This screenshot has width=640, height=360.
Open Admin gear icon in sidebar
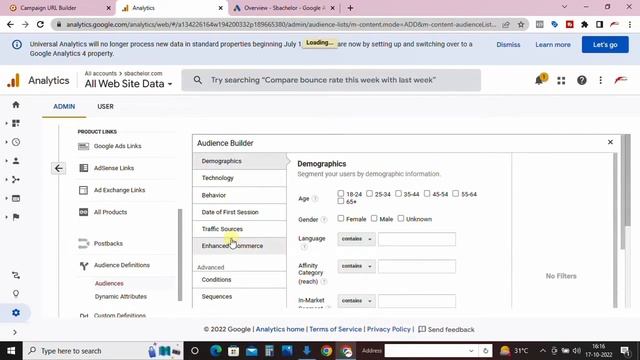16,313
